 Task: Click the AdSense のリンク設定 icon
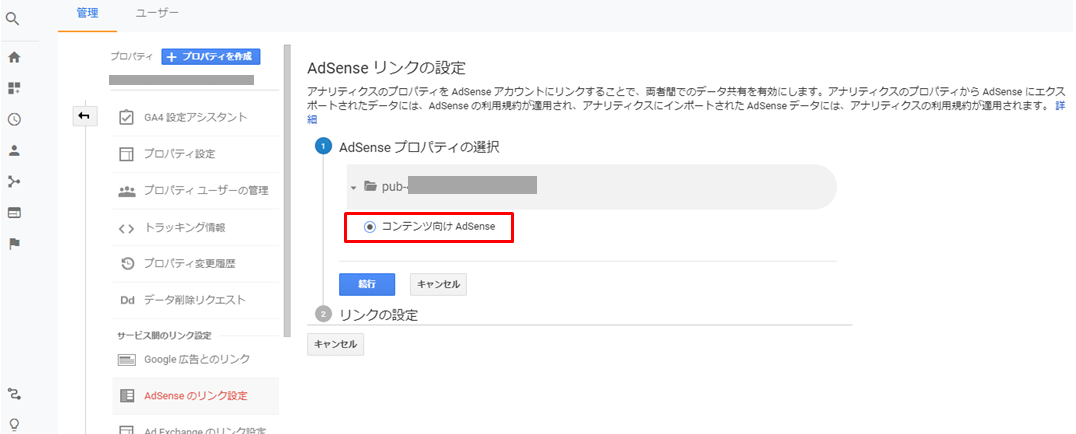click(126, 396)
